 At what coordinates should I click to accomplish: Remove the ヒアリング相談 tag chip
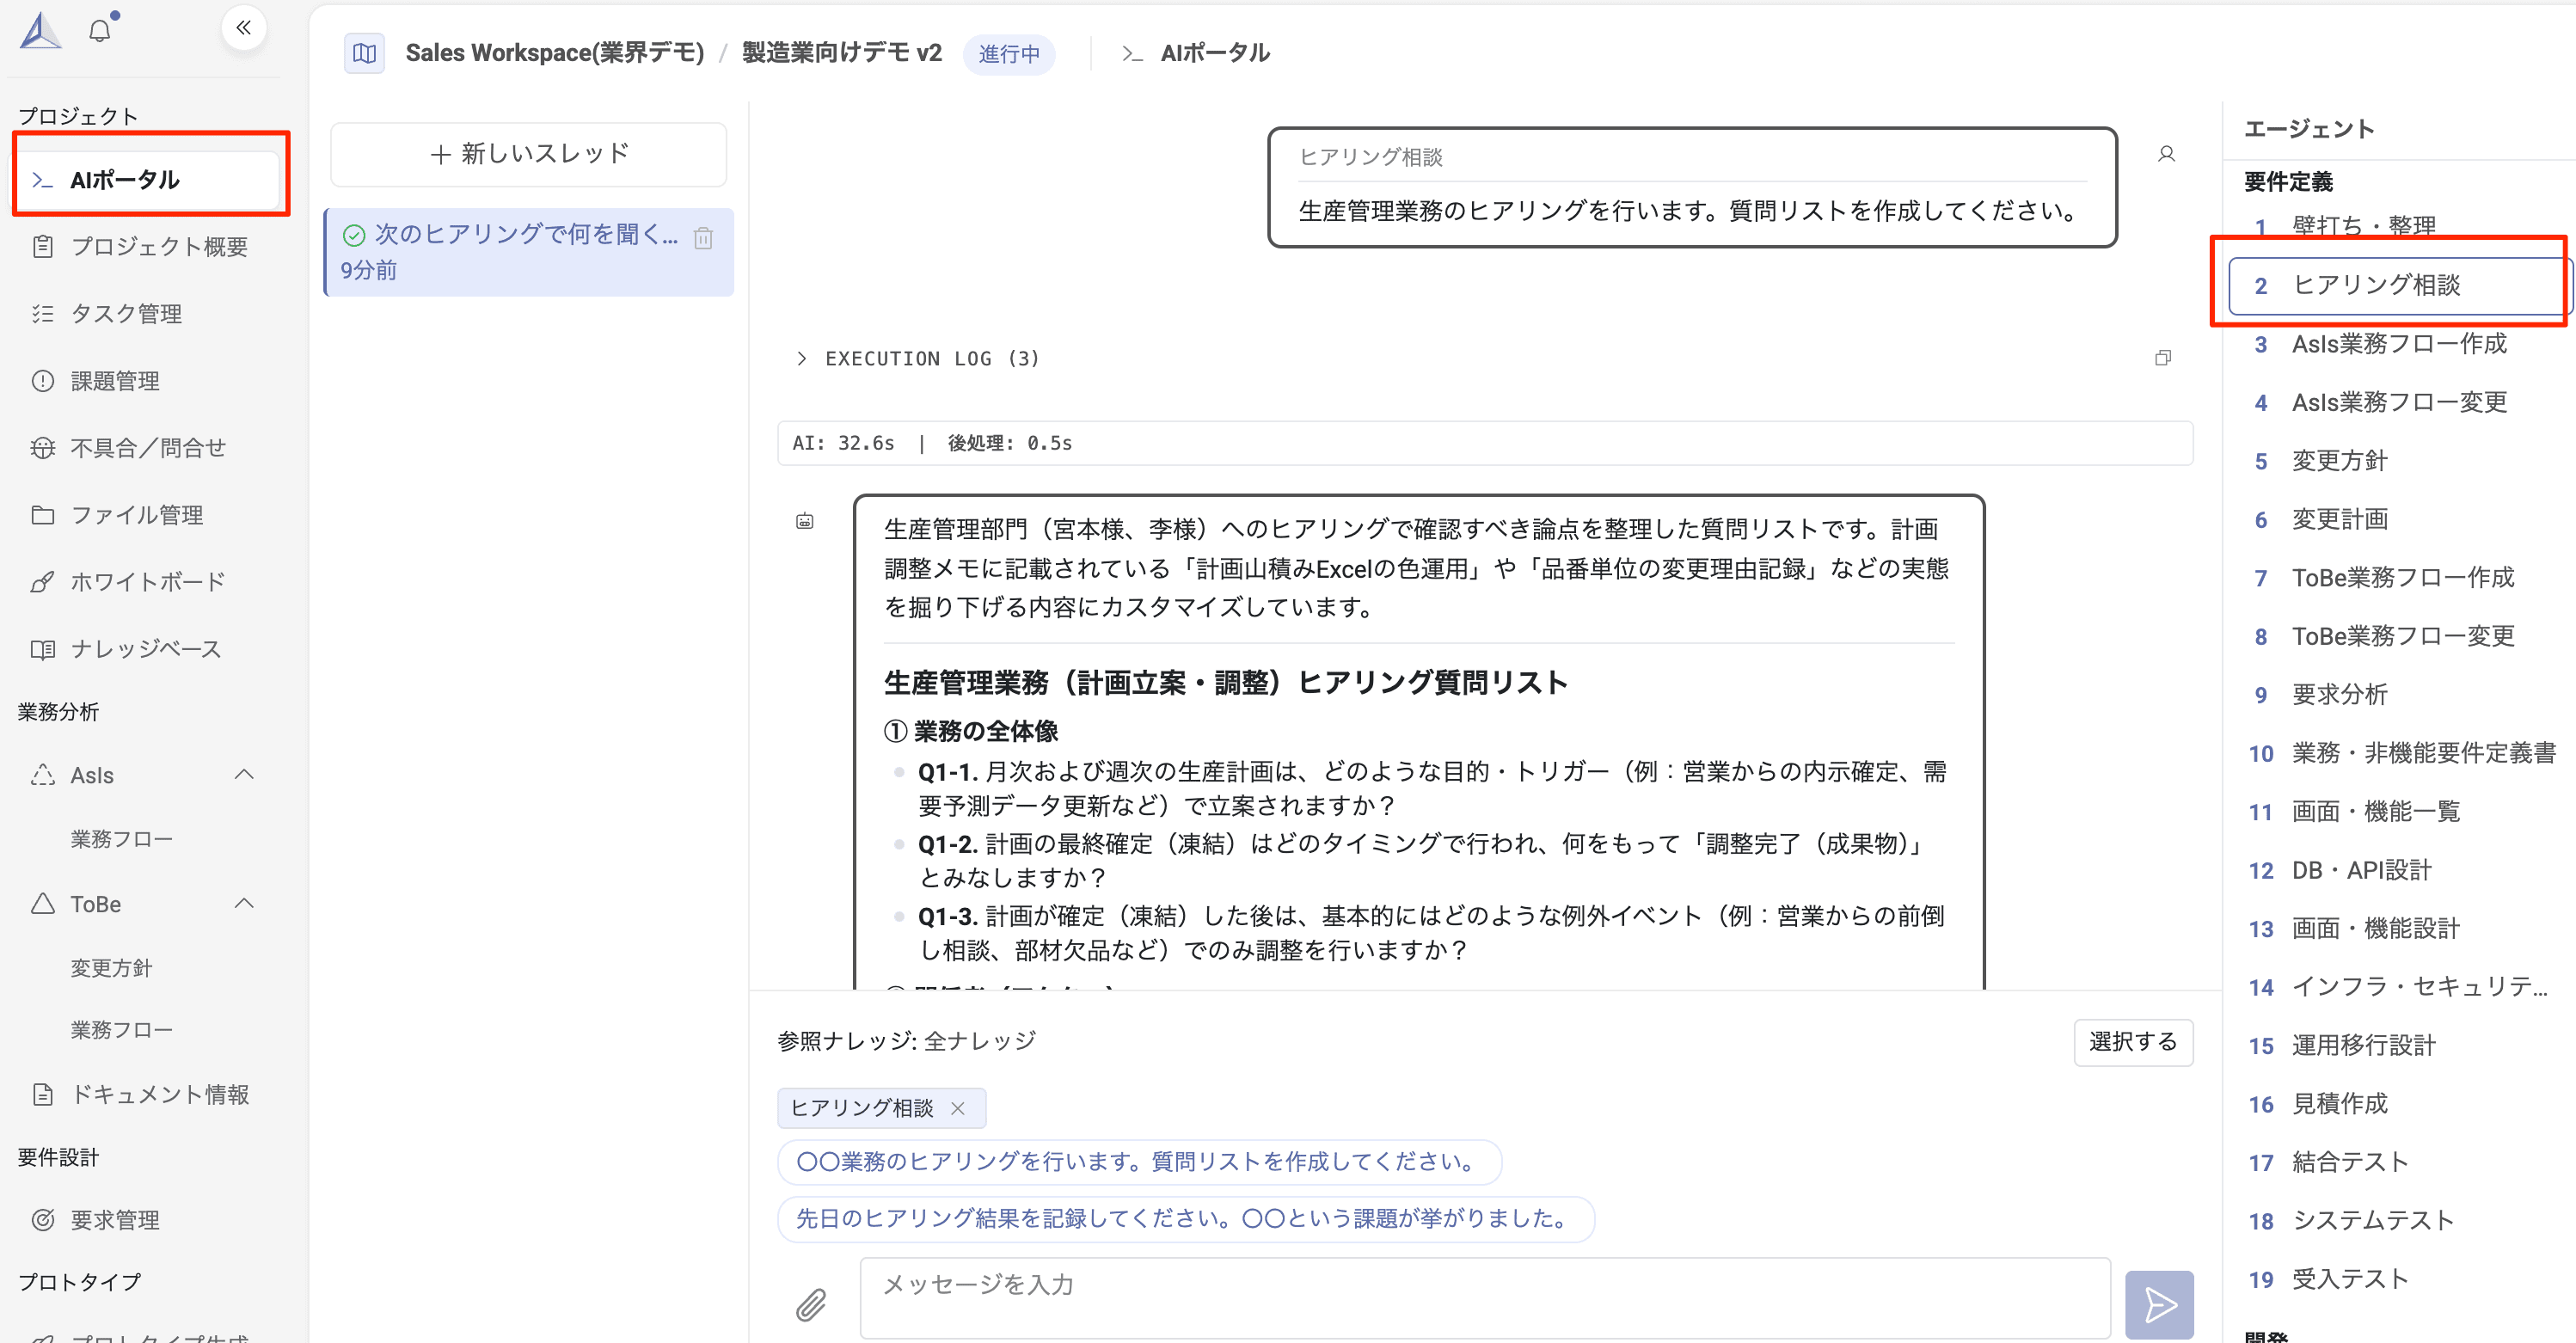coord(958,1108)
